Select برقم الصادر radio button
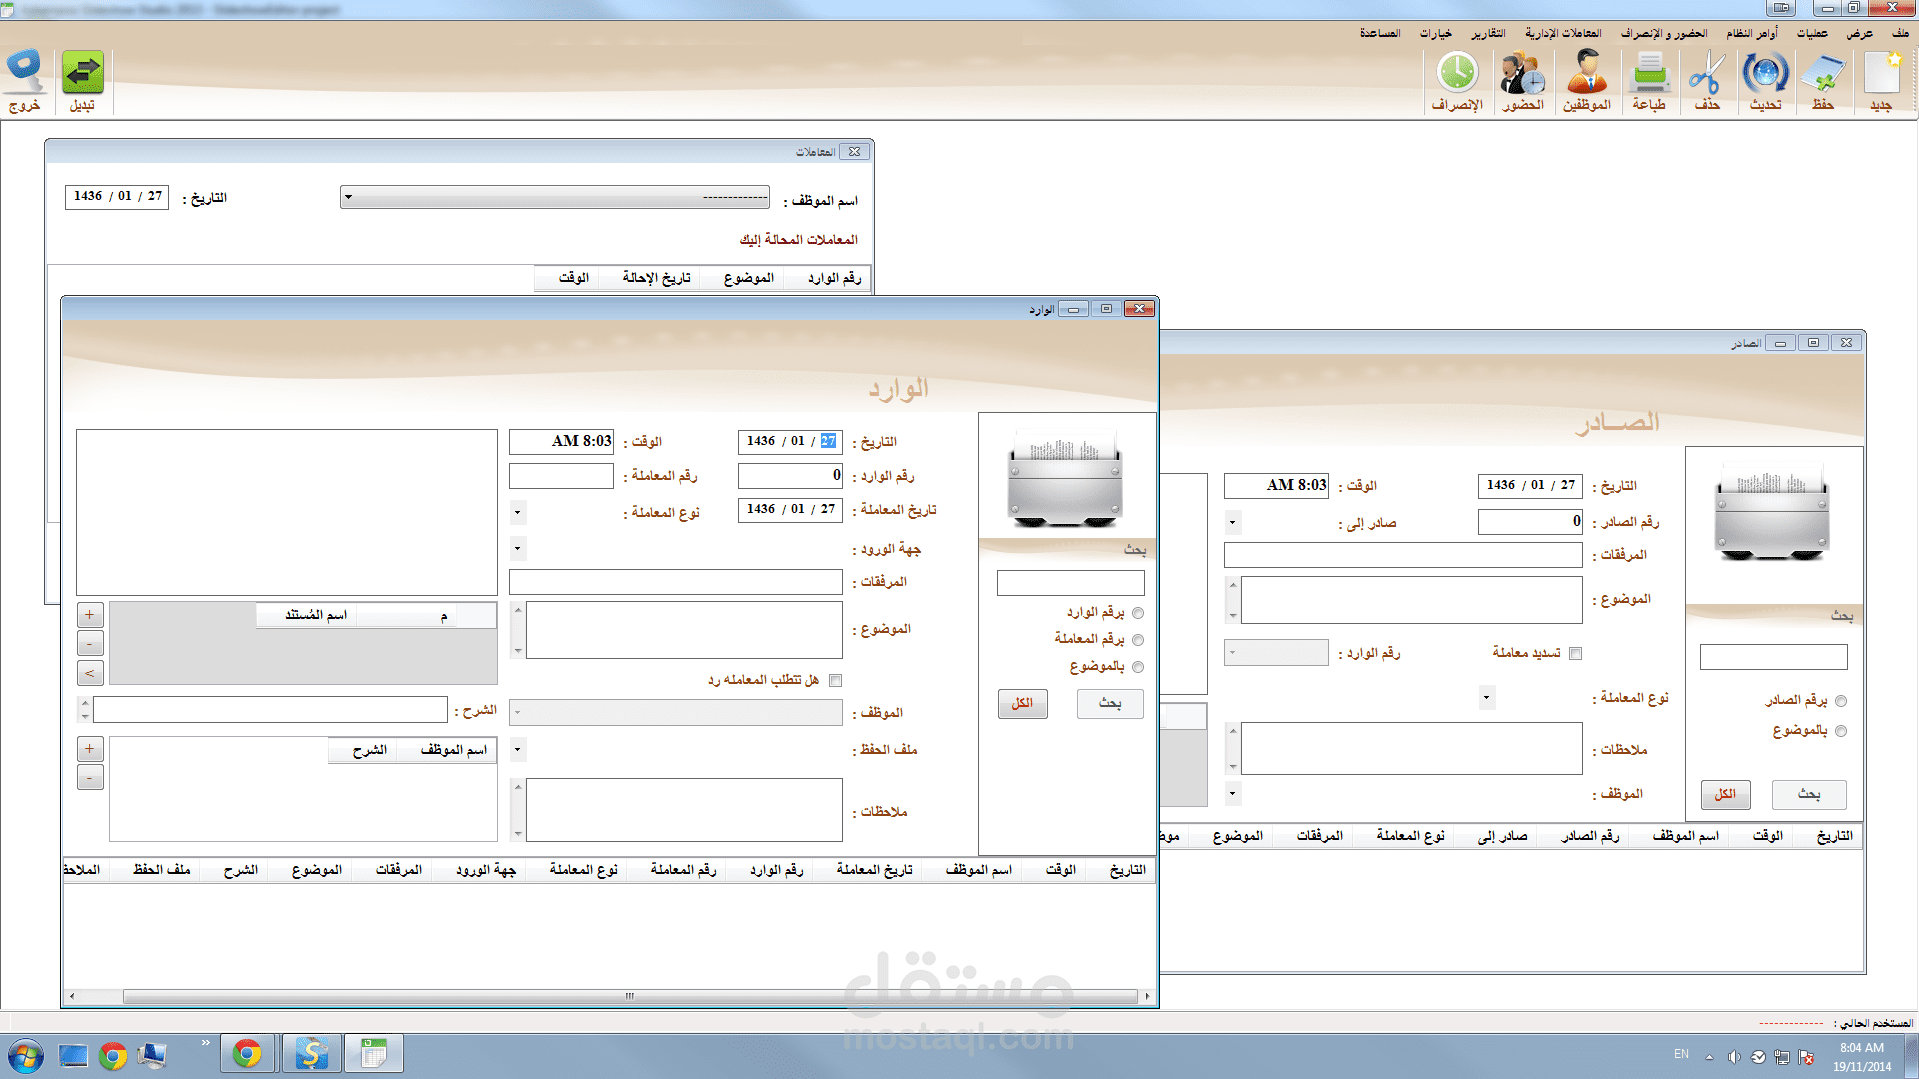This screenshot has width=1919, height=1079. (x=1841, y=701)
